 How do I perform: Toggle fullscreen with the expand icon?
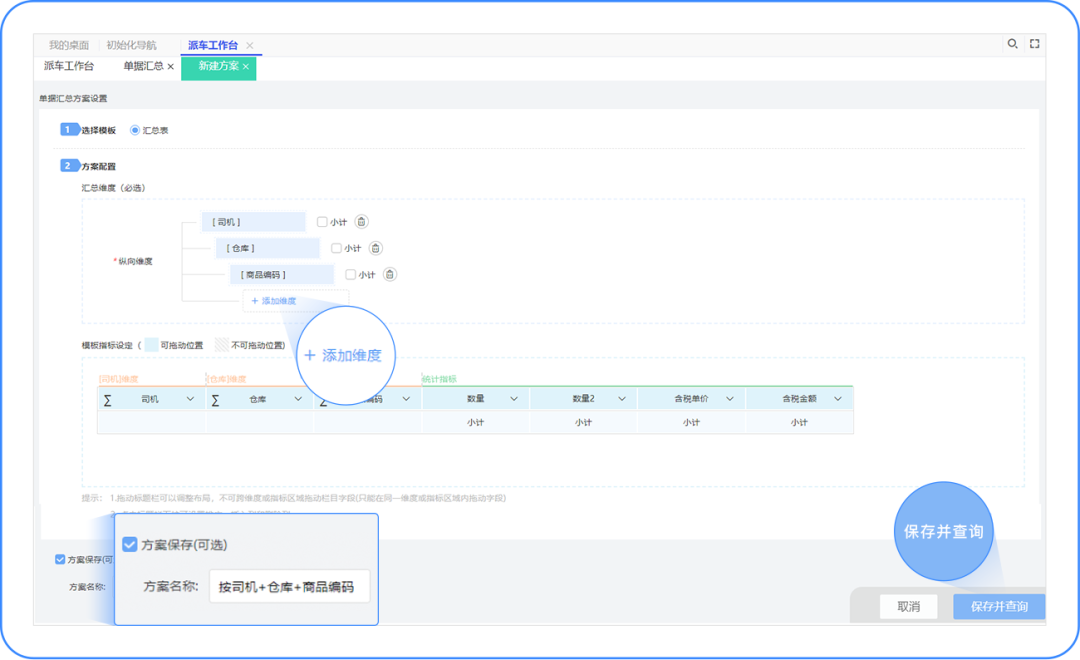click(x=1035, y=43)
